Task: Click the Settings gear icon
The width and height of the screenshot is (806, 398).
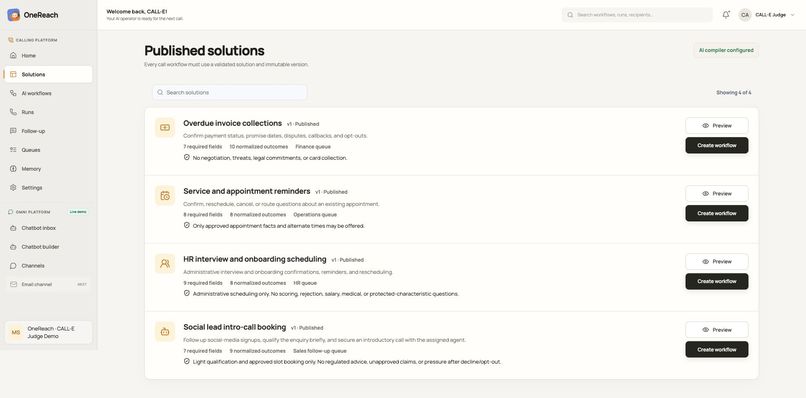Action: [13, 188]
